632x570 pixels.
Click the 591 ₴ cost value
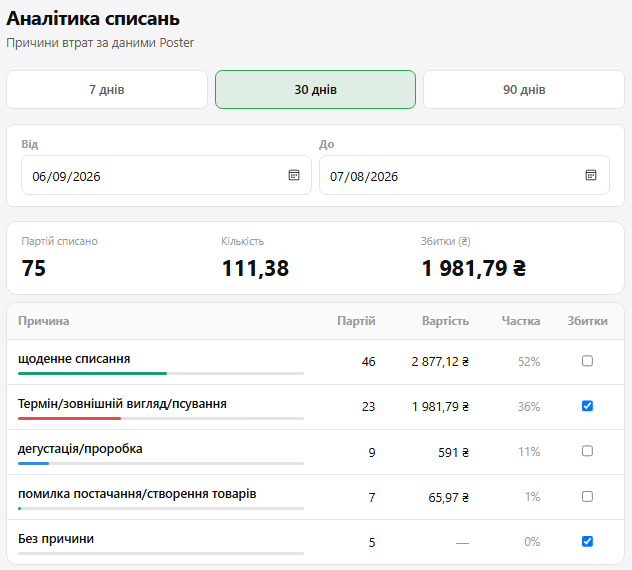point(453,452)
